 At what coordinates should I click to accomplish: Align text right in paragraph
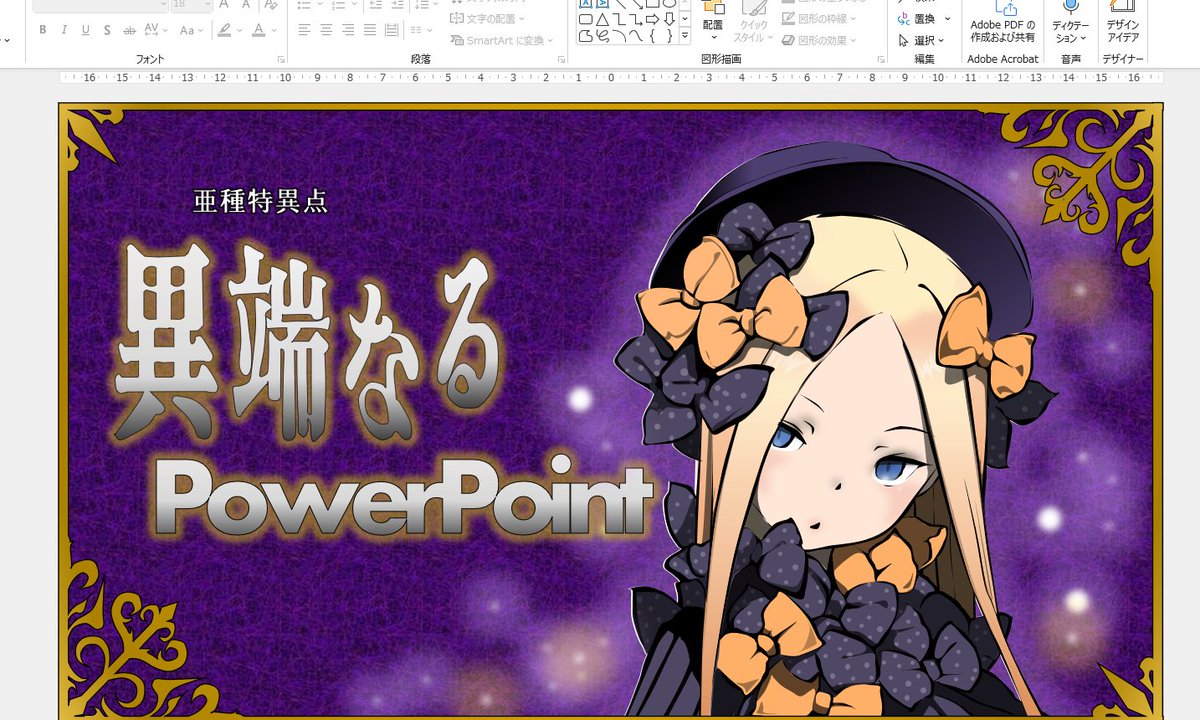[346, 30]
